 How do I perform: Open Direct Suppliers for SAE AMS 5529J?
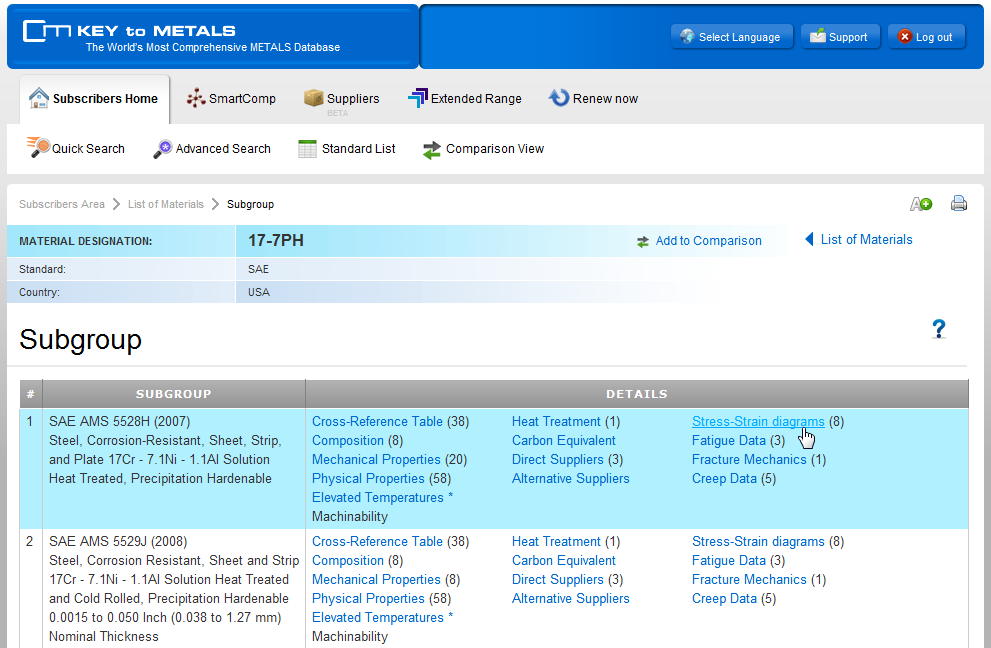tap(557, 580)
